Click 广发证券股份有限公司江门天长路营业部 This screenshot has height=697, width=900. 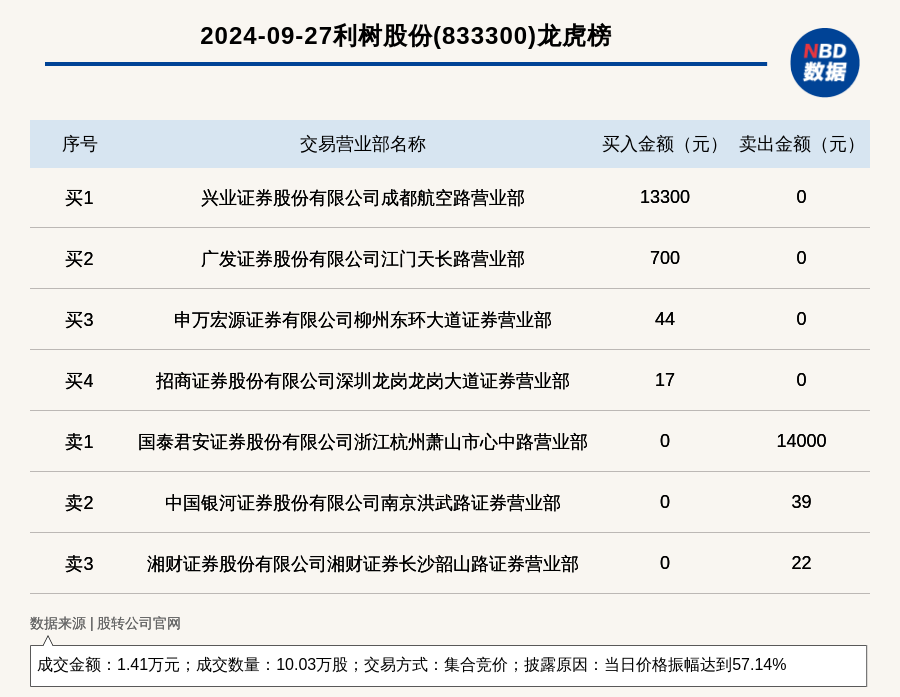(x=363, y=259)
